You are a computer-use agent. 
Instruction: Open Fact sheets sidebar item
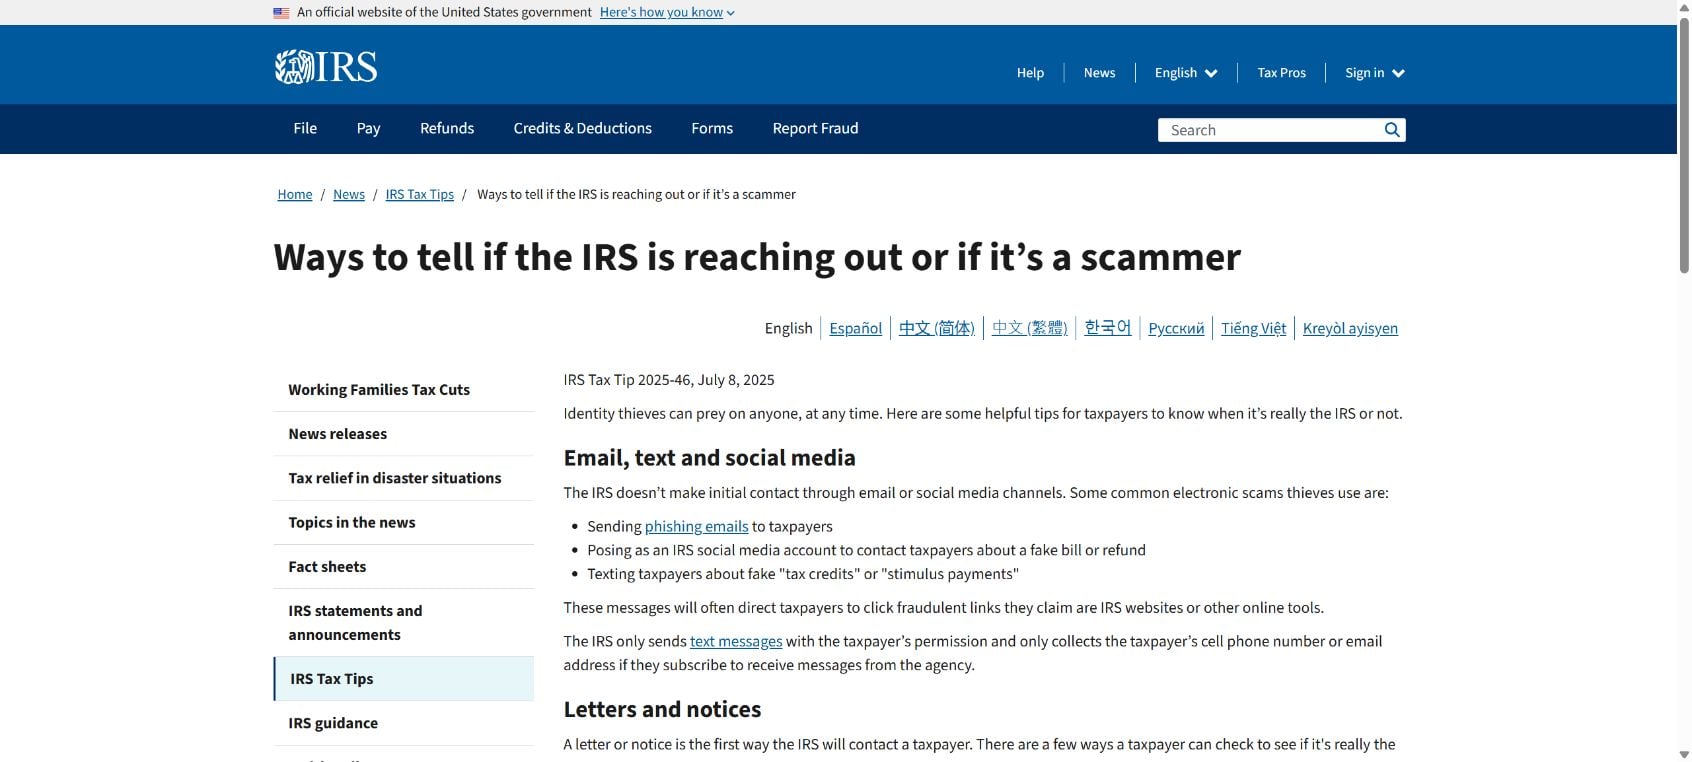click(x=404, y=566)
